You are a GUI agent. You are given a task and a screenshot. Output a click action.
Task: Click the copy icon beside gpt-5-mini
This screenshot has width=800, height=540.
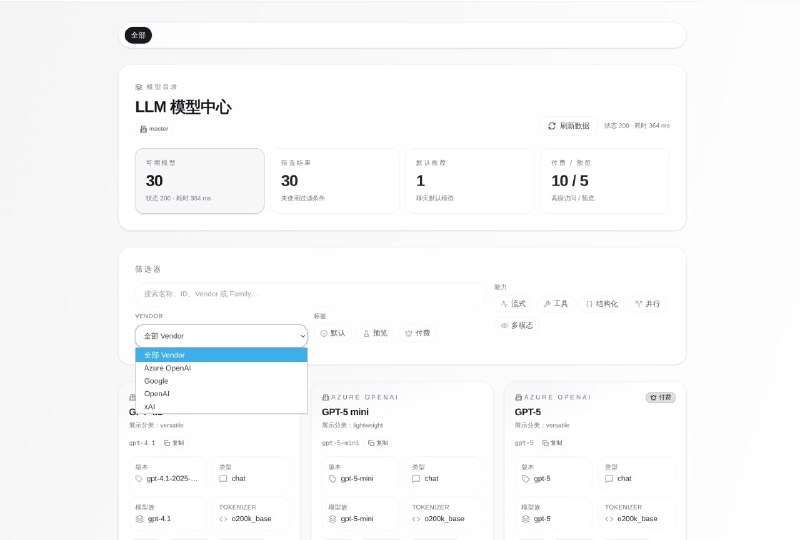(371, 442)
